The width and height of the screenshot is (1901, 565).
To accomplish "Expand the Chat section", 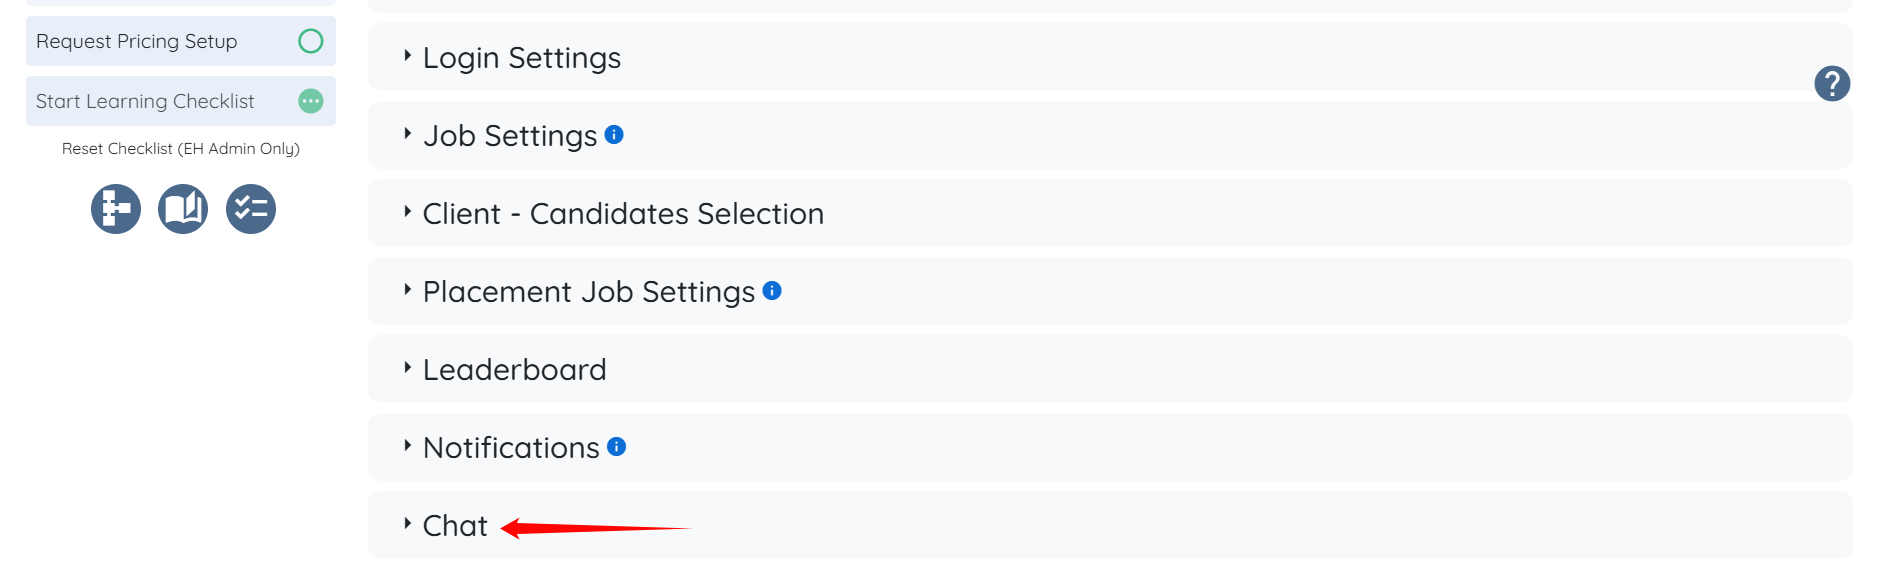I will [x=455, y=526].
